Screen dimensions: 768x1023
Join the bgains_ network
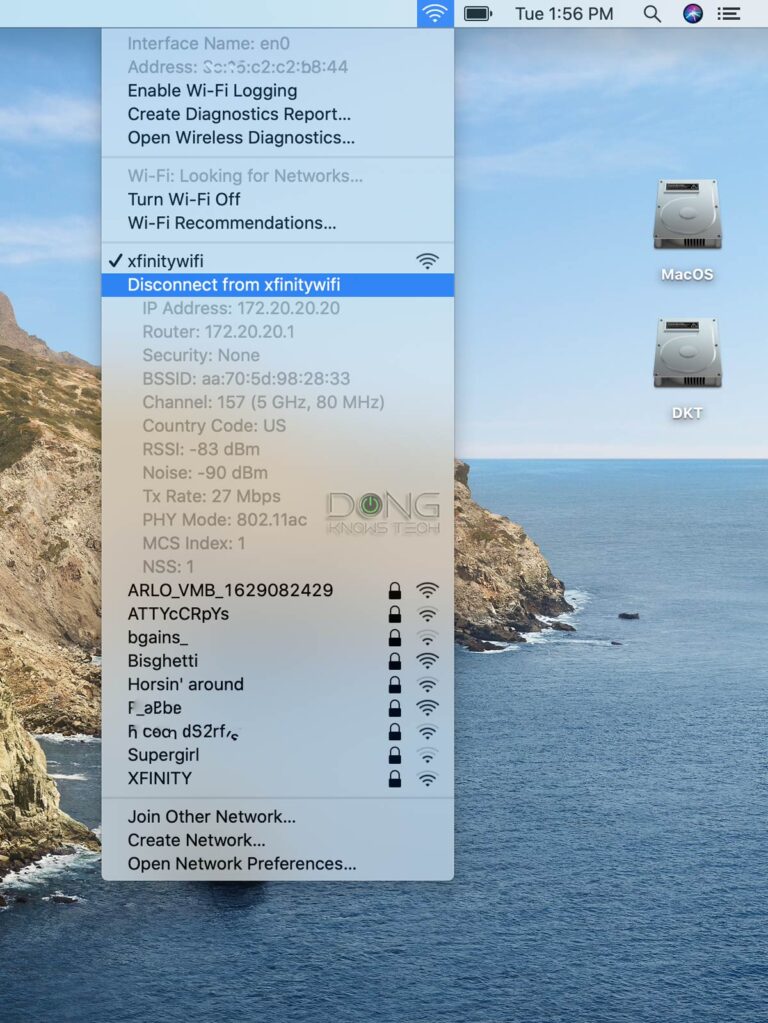tap(277, 637)
